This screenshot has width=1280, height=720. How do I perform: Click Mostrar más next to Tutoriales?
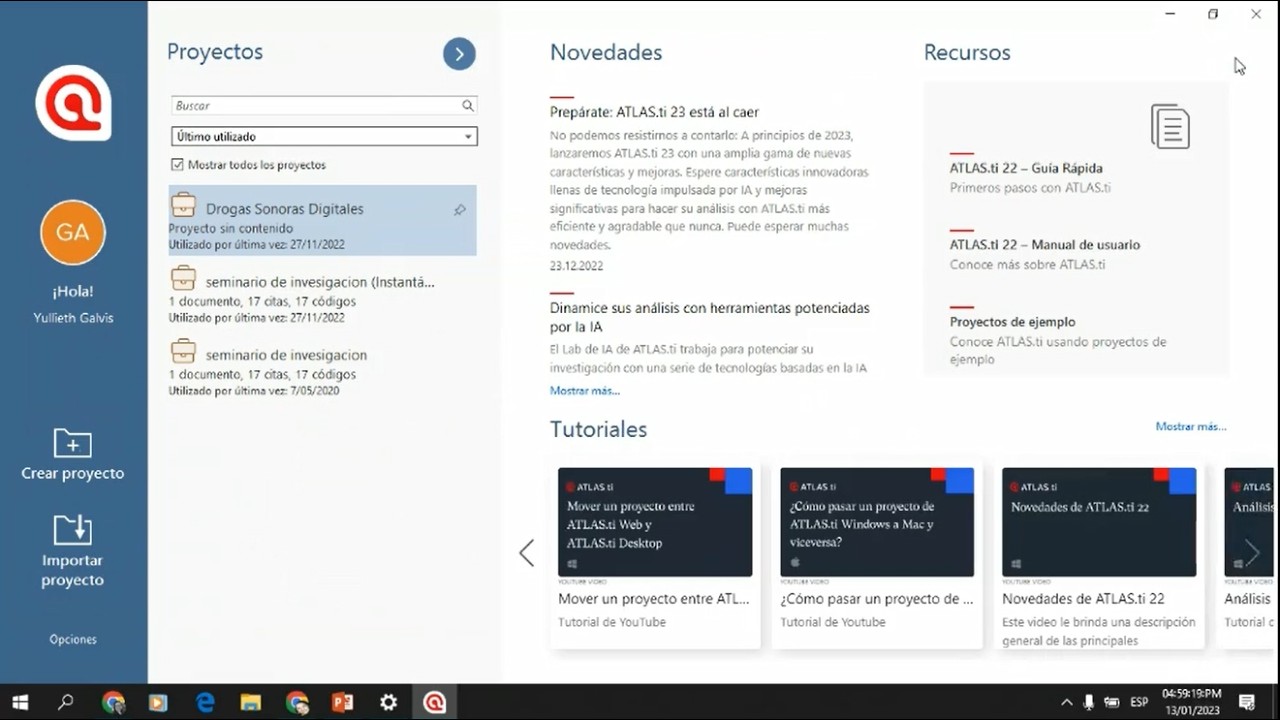click(x=1191, y=426)
